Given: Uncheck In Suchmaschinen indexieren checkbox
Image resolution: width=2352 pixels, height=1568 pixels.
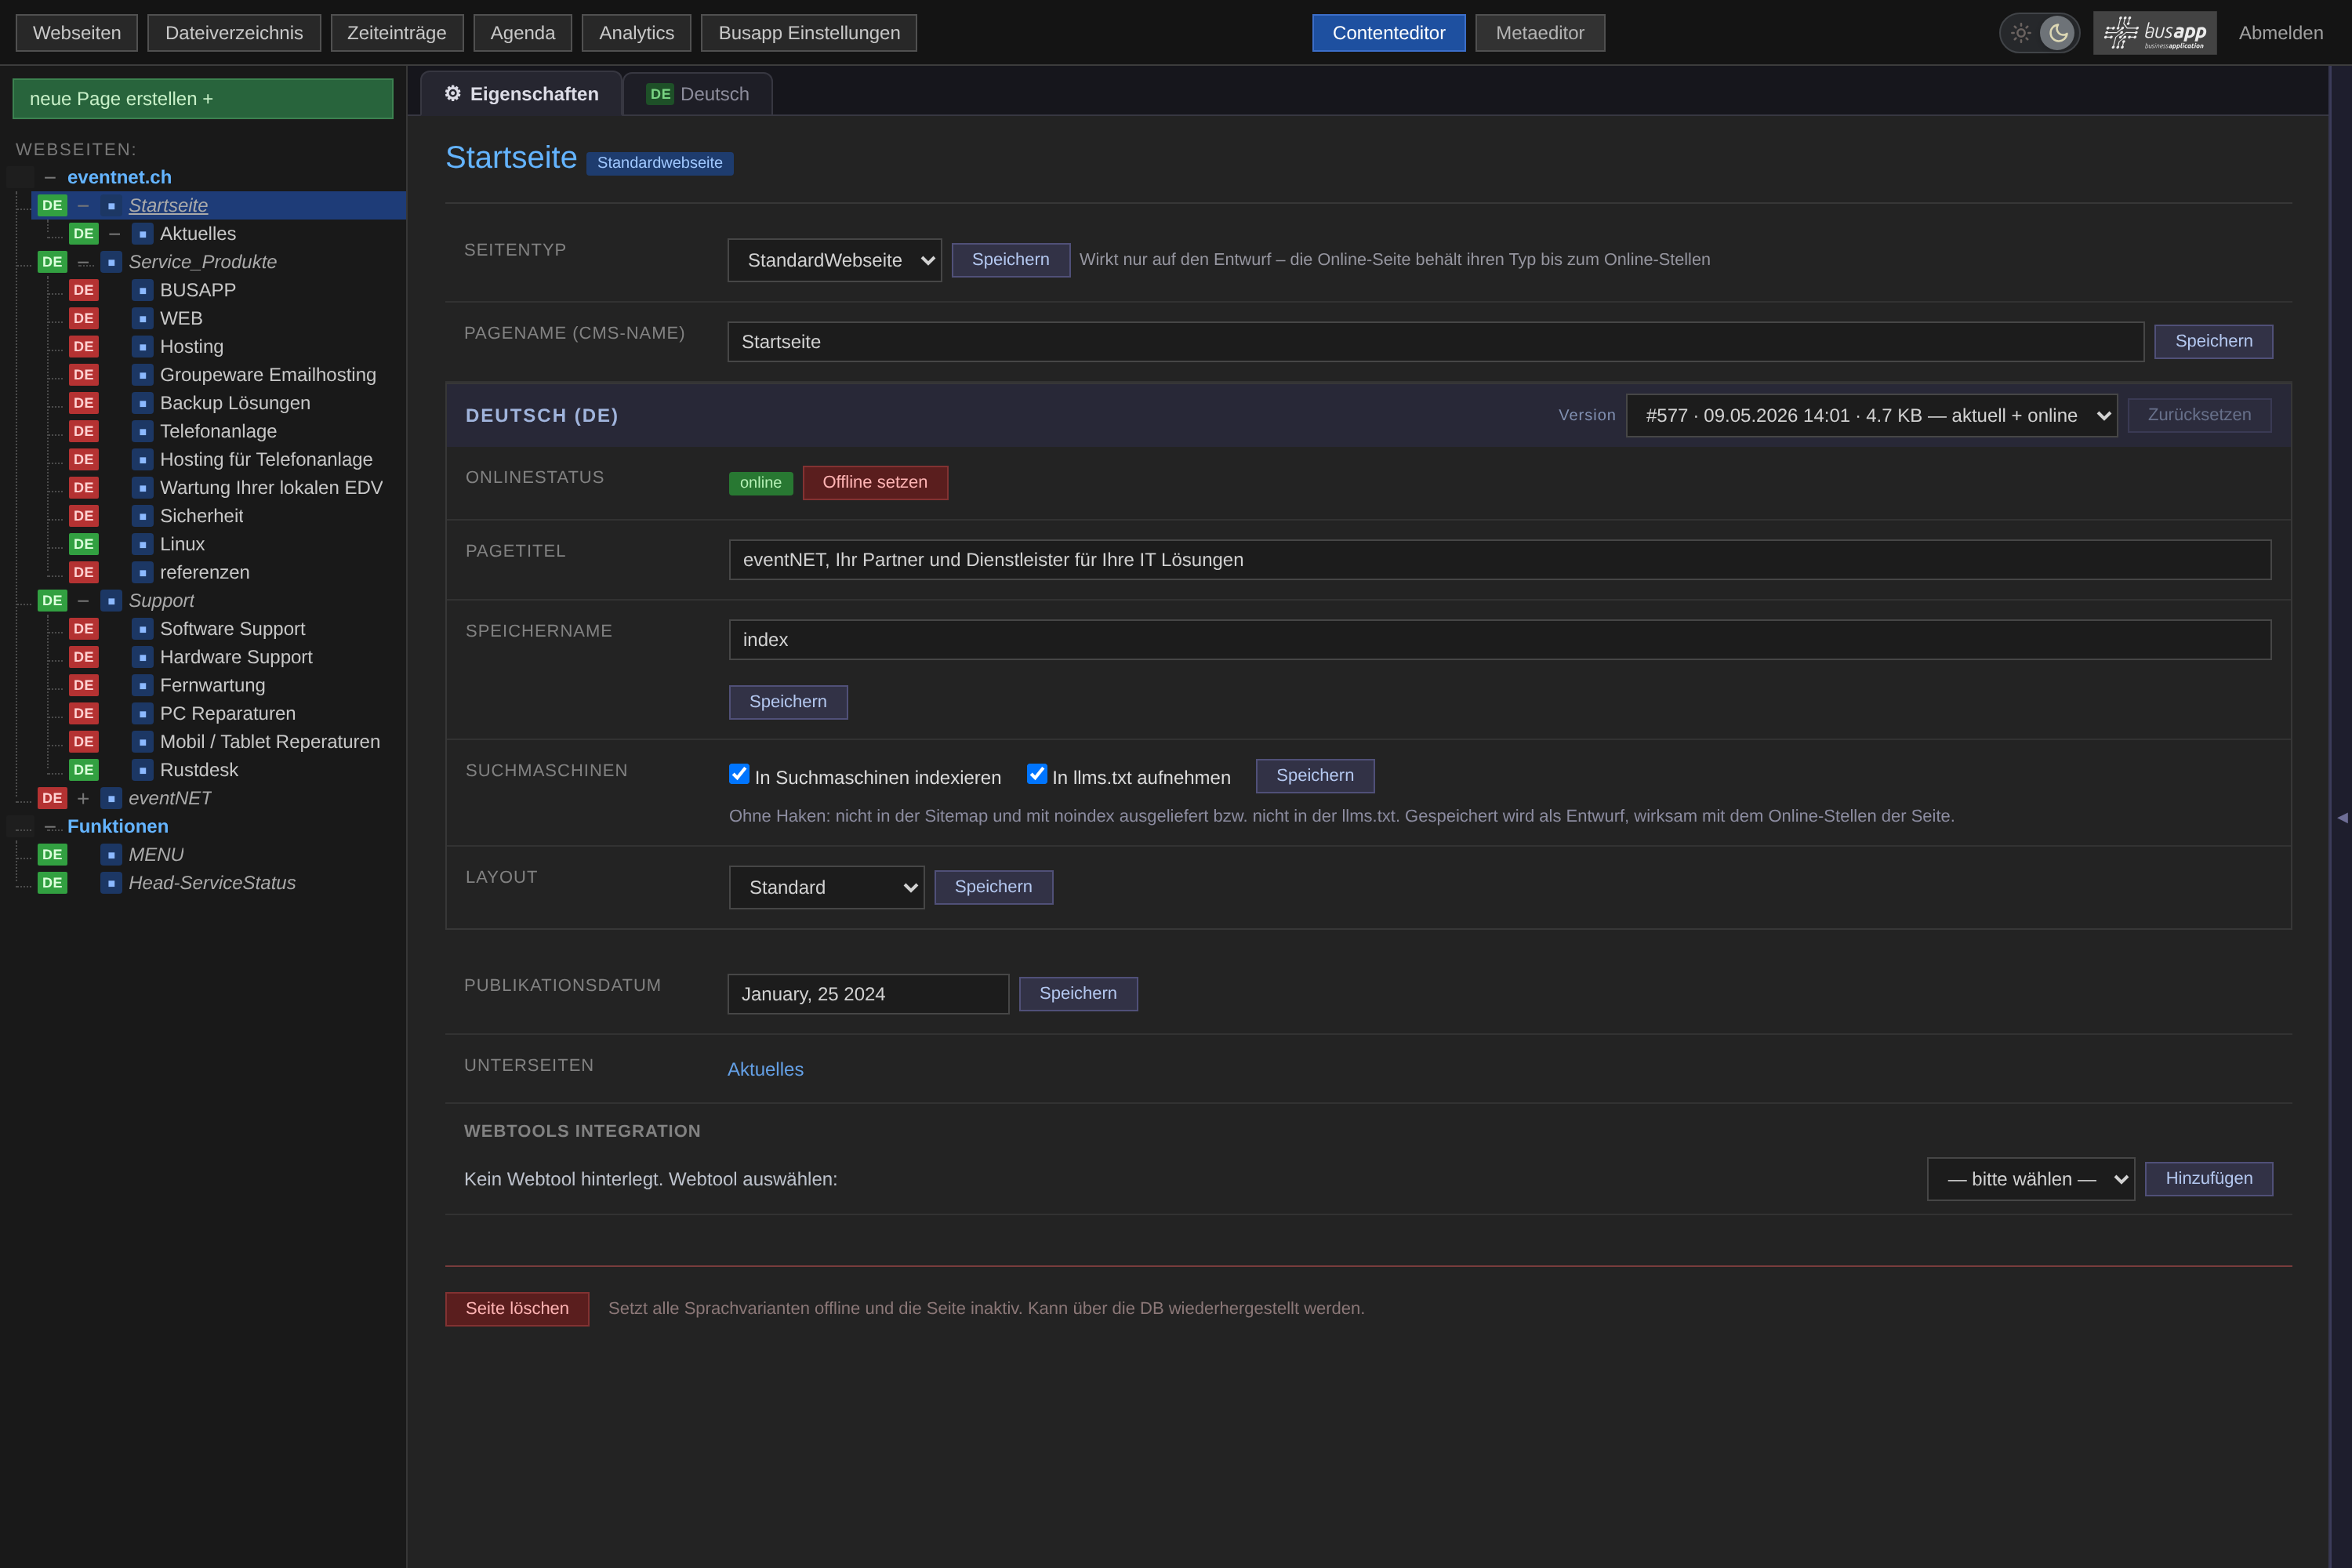Looking at the screenshot, I should [x=739, y=773].
